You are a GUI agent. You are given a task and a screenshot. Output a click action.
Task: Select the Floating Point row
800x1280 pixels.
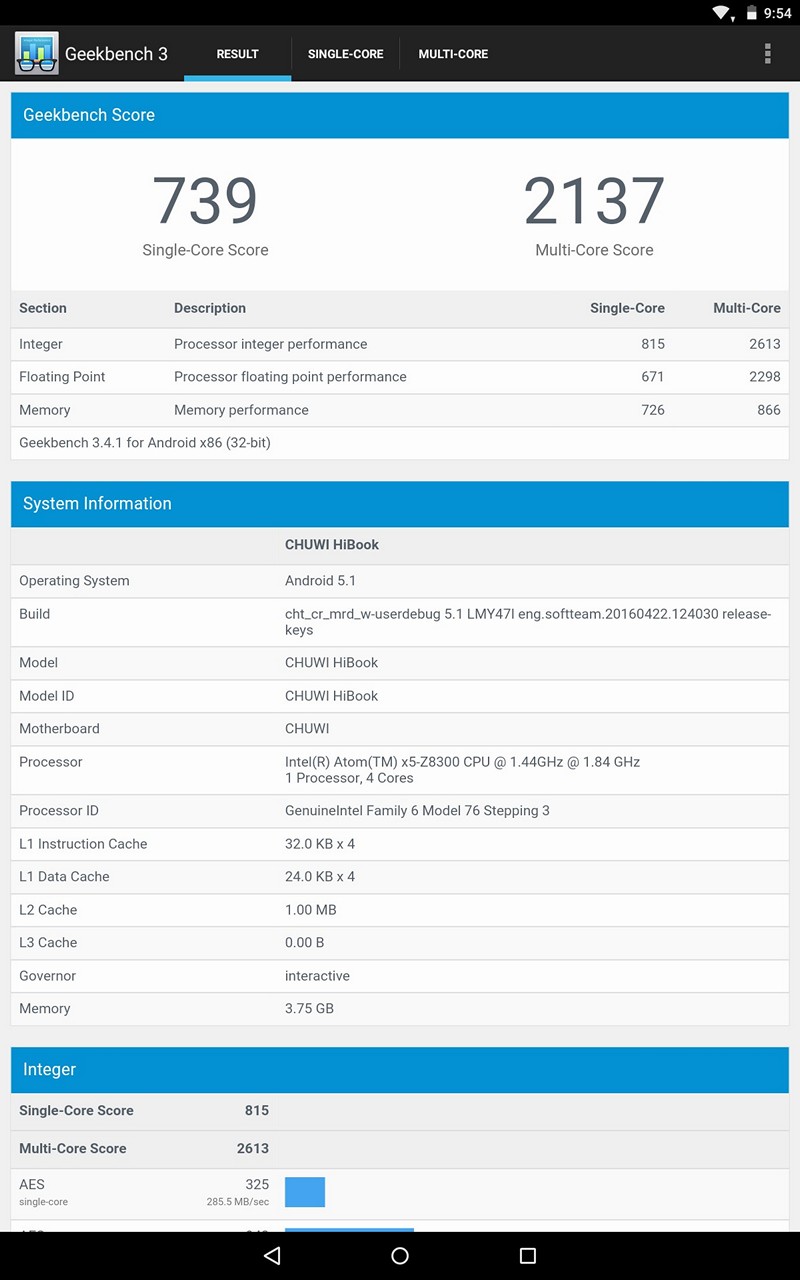pos(400,377)
